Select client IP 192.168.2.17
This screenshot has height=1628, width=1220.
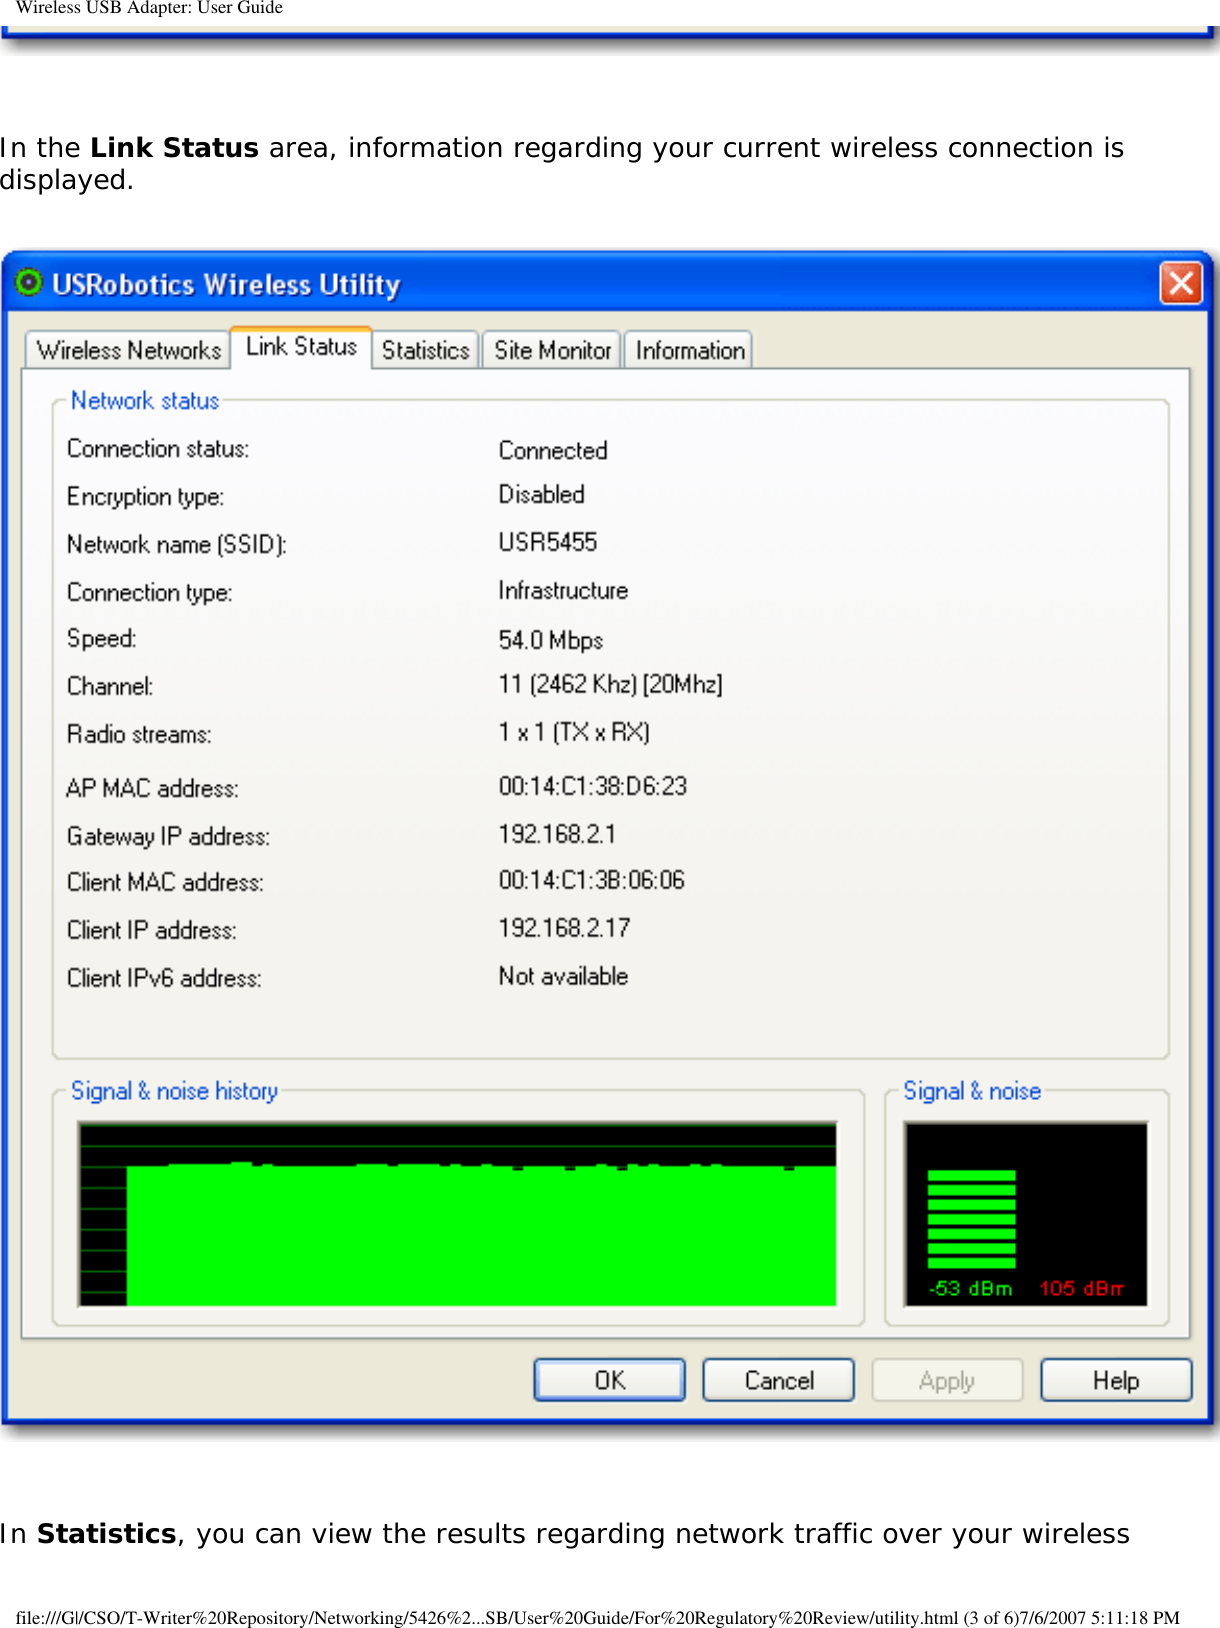click(564, 928)
